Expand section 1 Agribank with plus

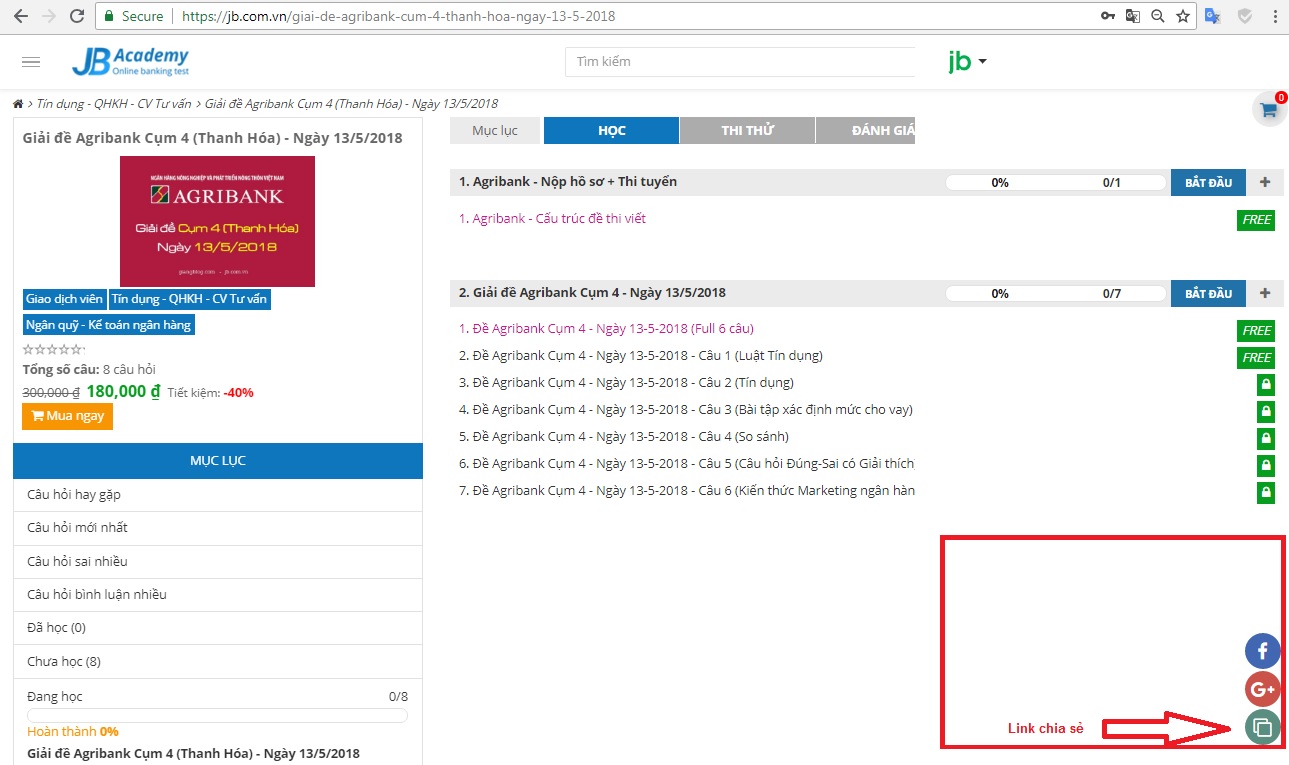click(x=1265, y=182)
